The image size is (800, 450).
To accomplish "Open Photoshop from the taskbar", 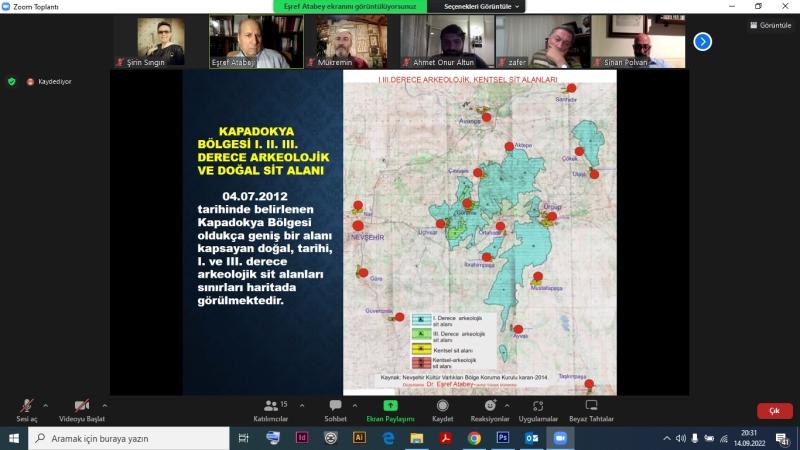I will [x=503, y=438].
